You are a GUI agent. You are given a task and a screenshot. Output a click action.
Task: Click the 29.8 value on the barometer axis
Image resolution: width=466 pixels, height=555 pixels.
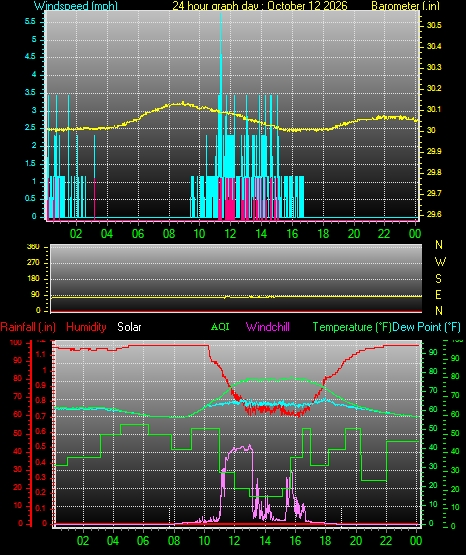point(434,172)
